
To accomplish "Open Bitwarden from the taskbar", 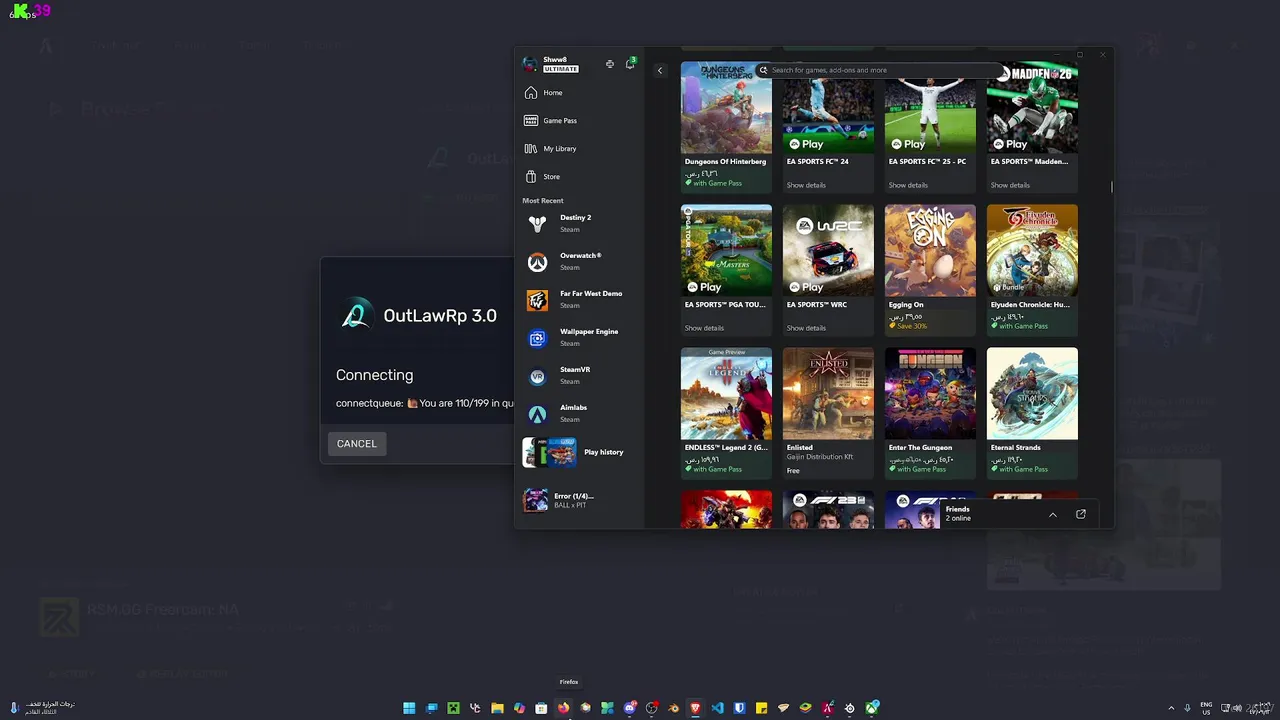I will pos(740,708).
